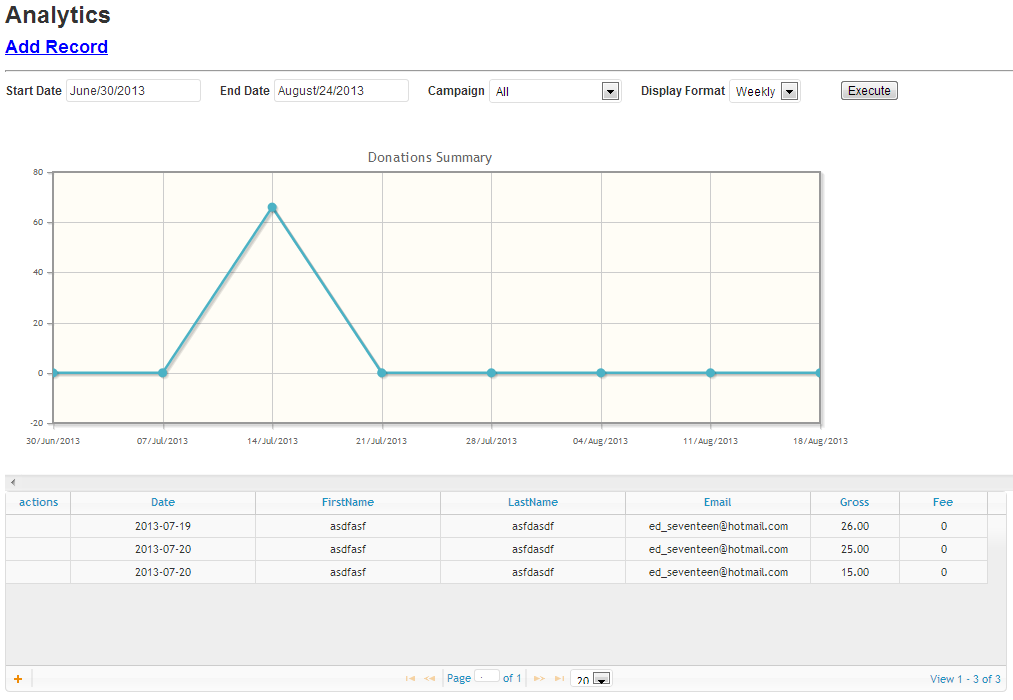Select the Gross value 15.00
Image resolution: width=1013 pixels, height=700 pixels.
pyautogui.click(x=855, y=572)
